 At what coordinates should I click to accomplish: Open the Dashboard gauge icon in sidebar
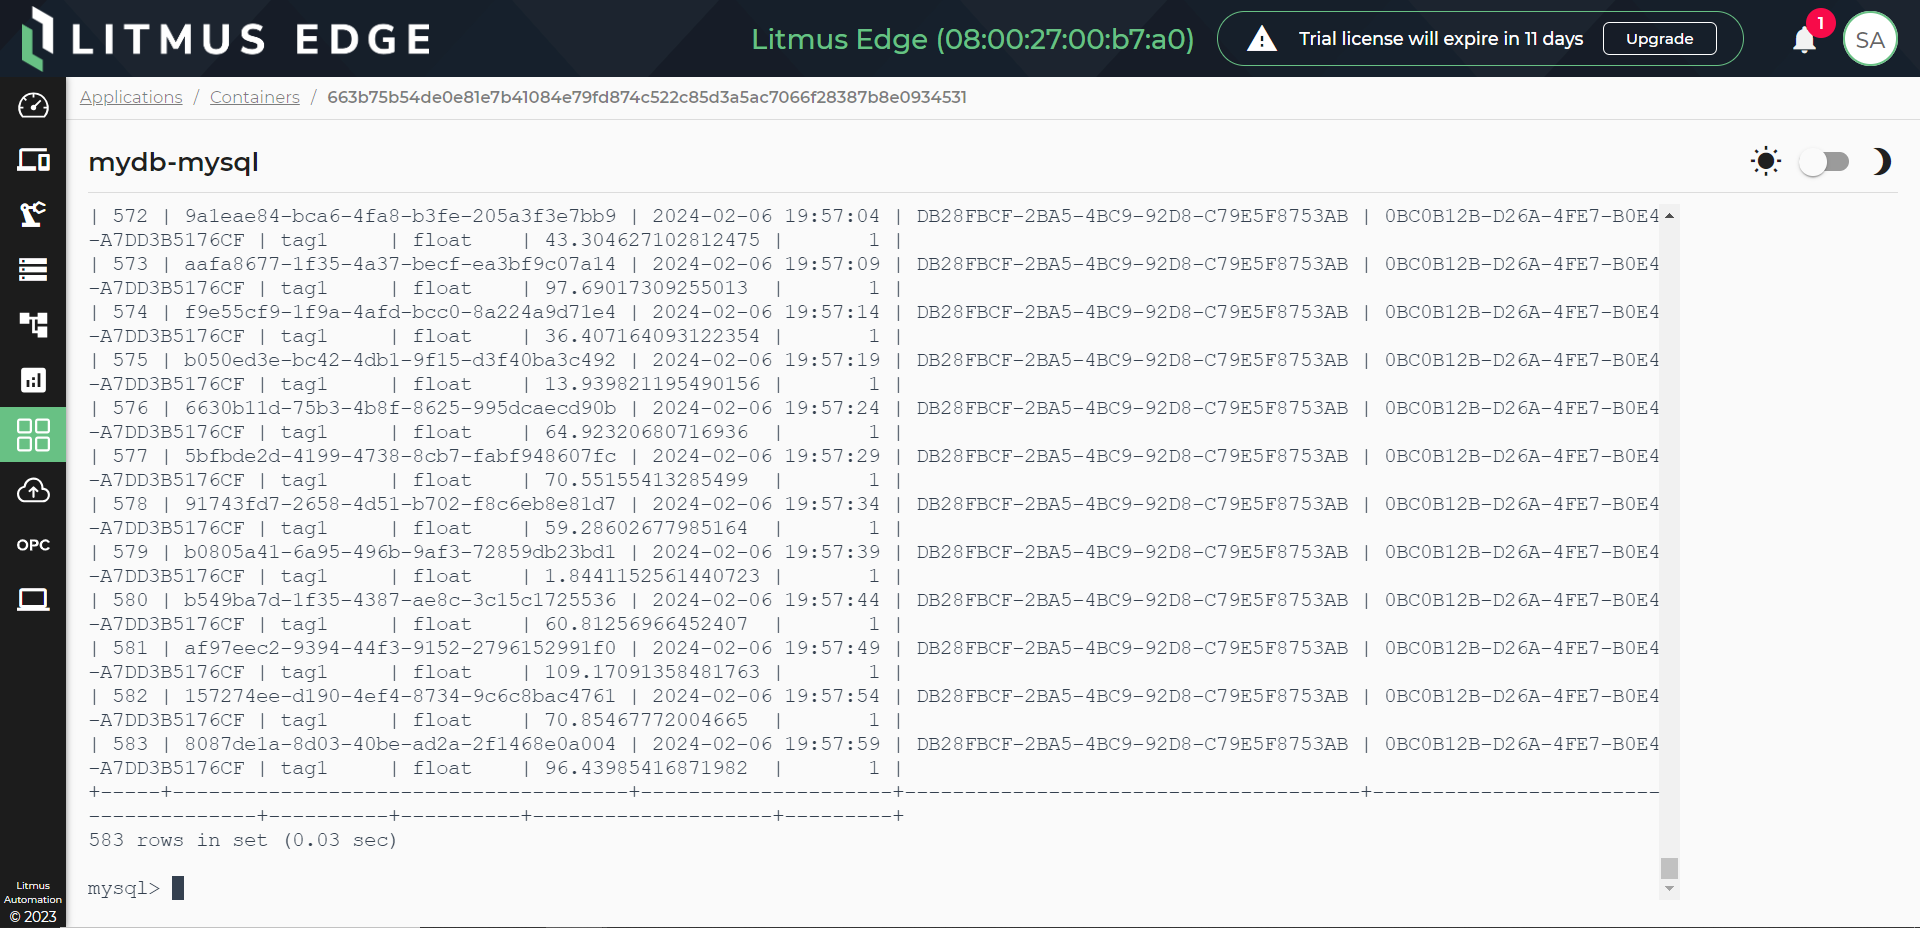[33, 105]
